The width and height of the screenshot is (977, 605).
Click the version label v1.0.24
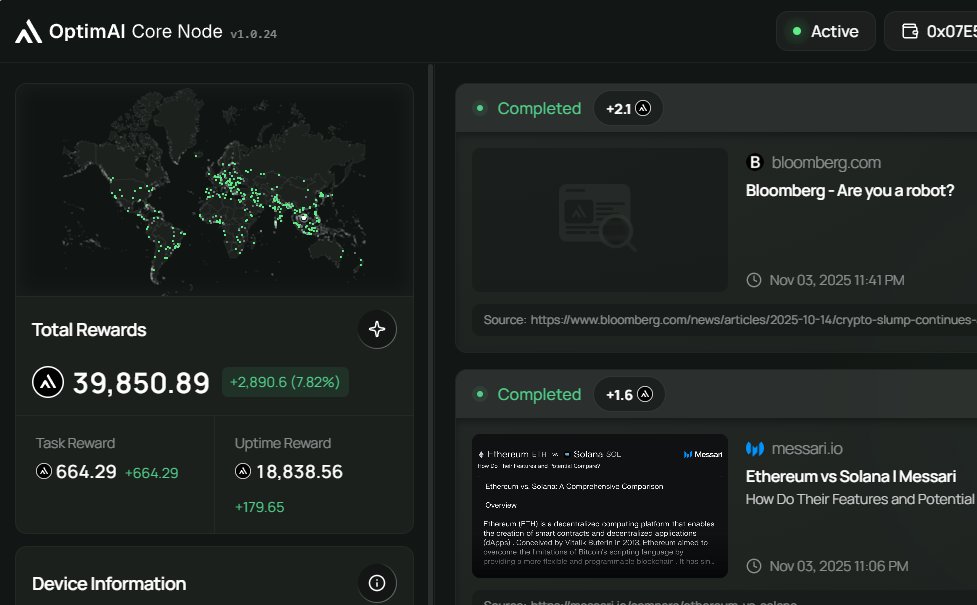point(254,34)
